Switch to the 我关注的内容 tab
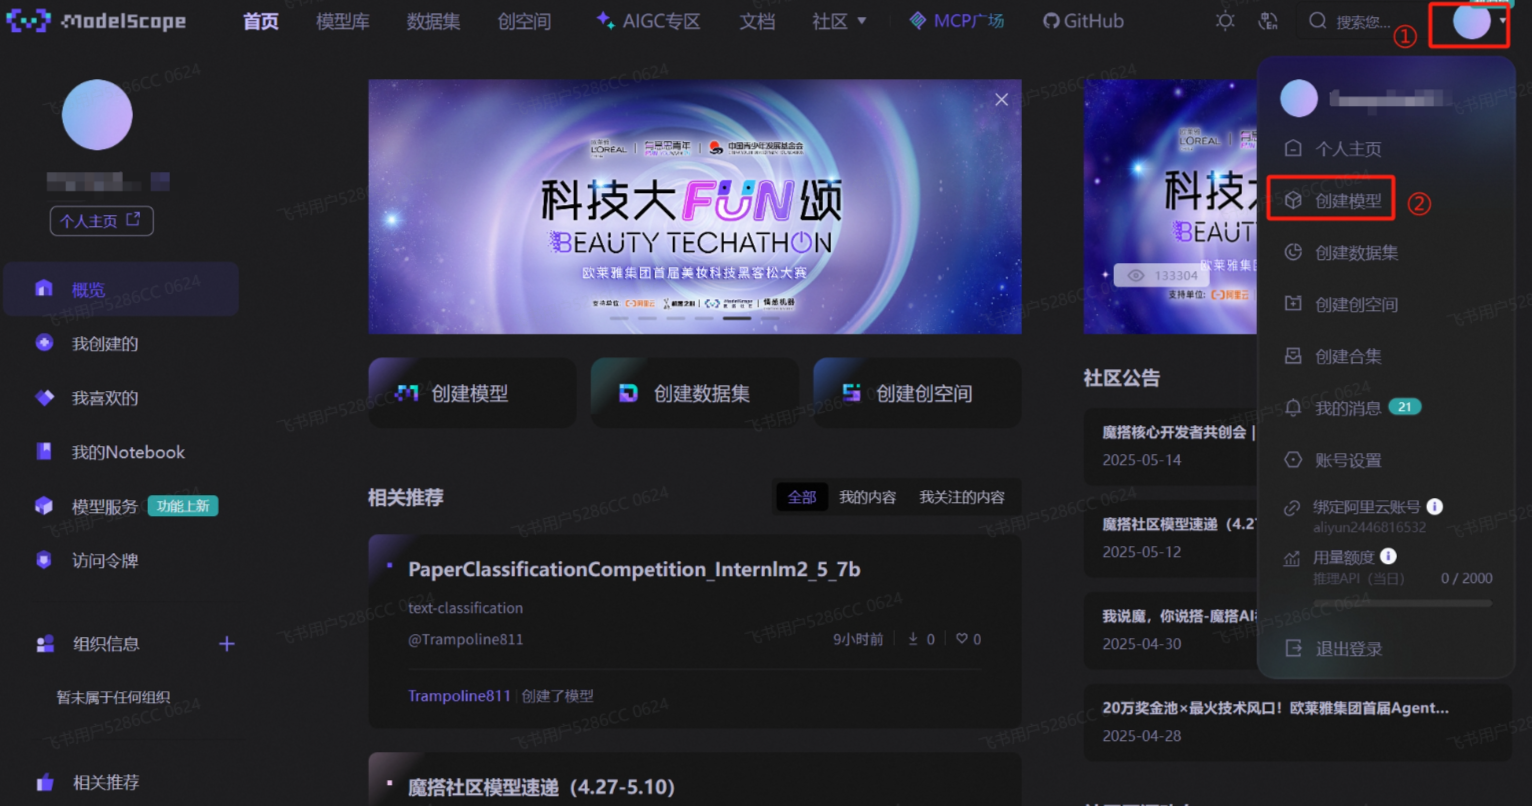Screen dimensions: 1532x806 point(962,497)
